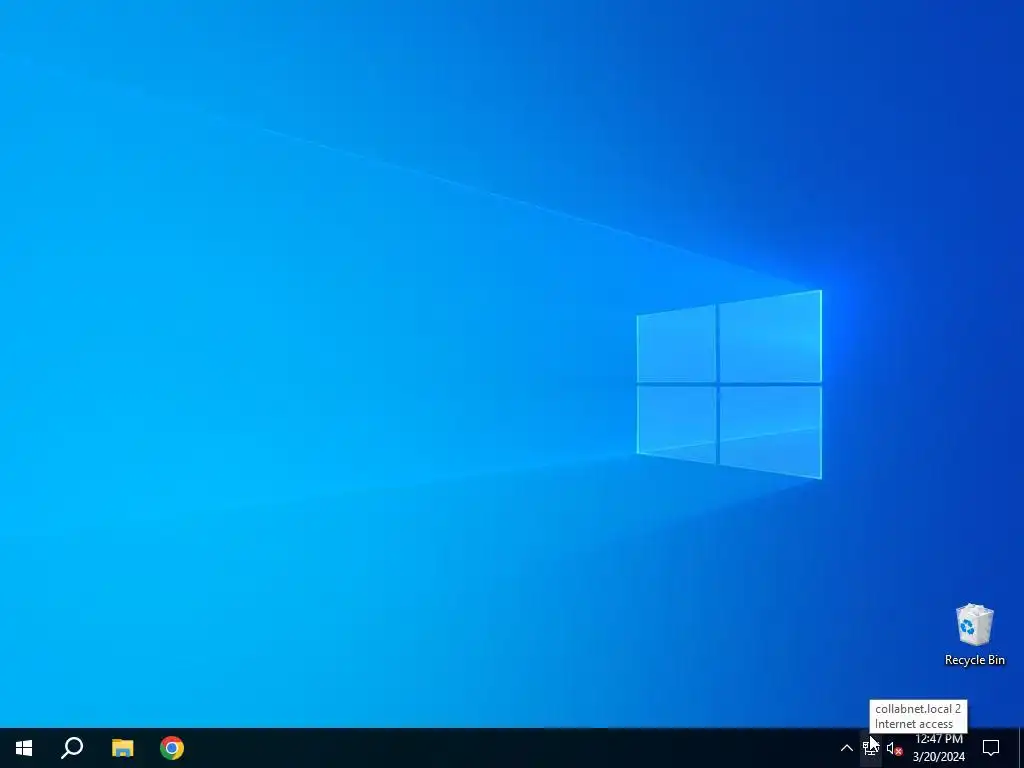Viewport: 1024px width, 768px height.
Task: Open the taskbar search magnifier
Action: click(x=72, y=748)
